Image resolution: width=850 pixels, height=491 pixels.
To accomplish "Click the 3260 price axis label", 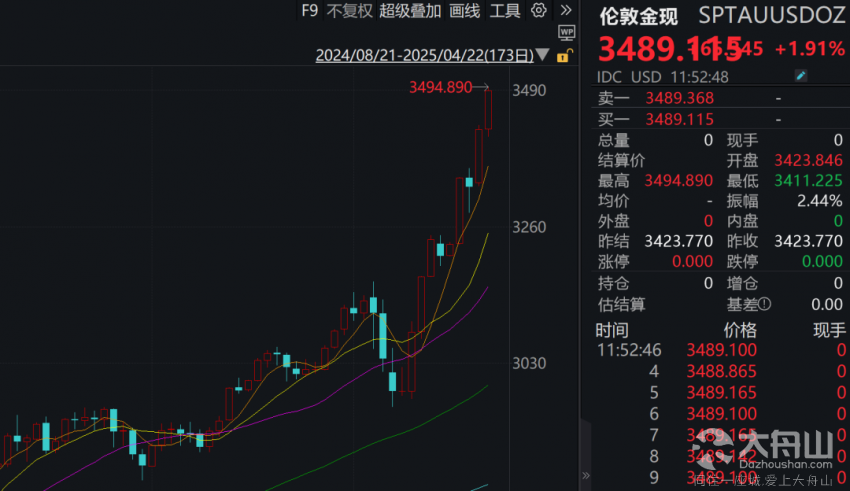I will (529, 227).
